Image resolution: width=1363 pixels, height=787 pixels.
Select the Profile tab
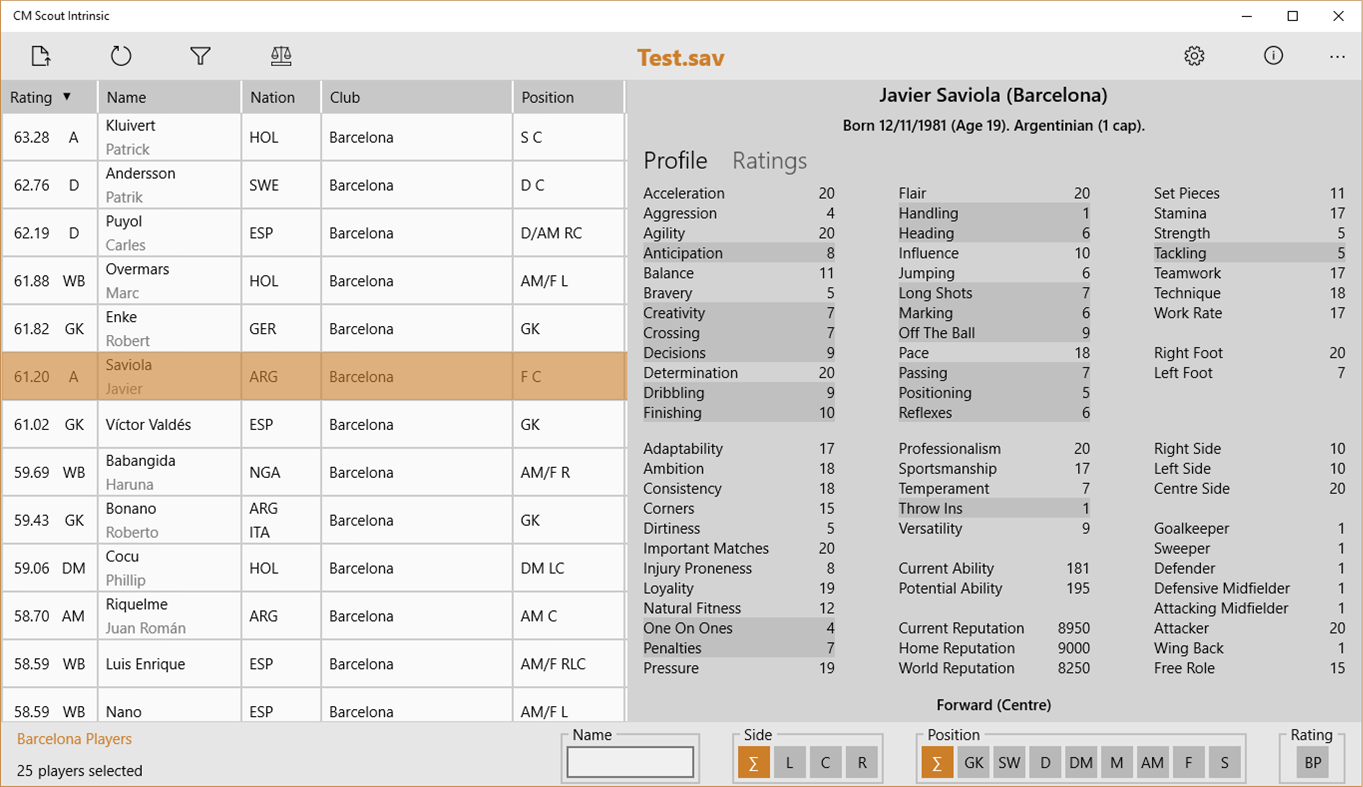point(675,160)
